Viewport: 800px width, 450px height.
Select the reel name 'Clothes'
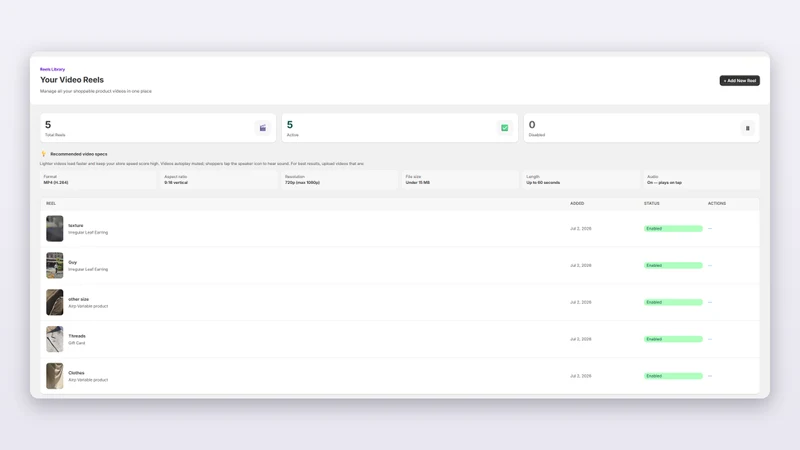[x=77, y=373]
